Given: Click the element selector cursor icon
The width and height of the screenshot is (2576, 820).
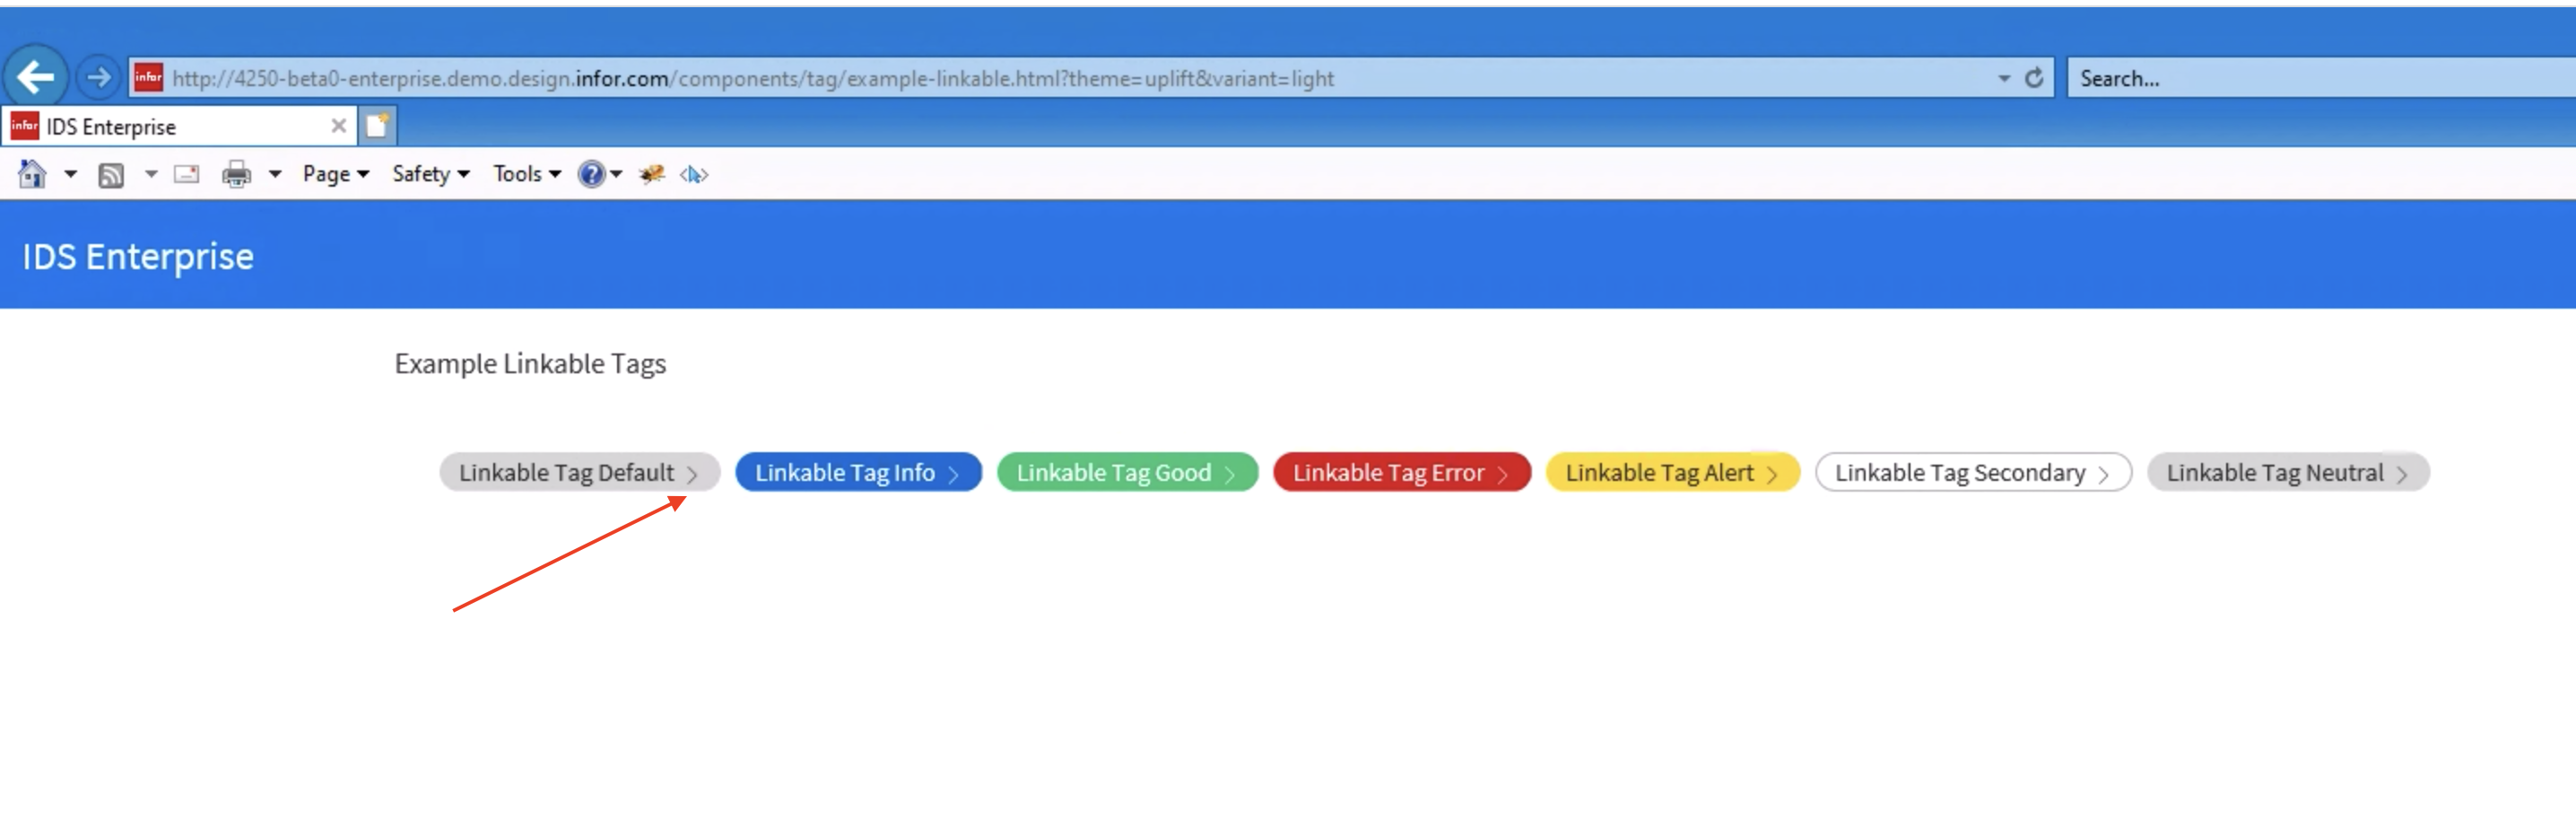Looking at the screenshot, I should (x=694, y=174).
